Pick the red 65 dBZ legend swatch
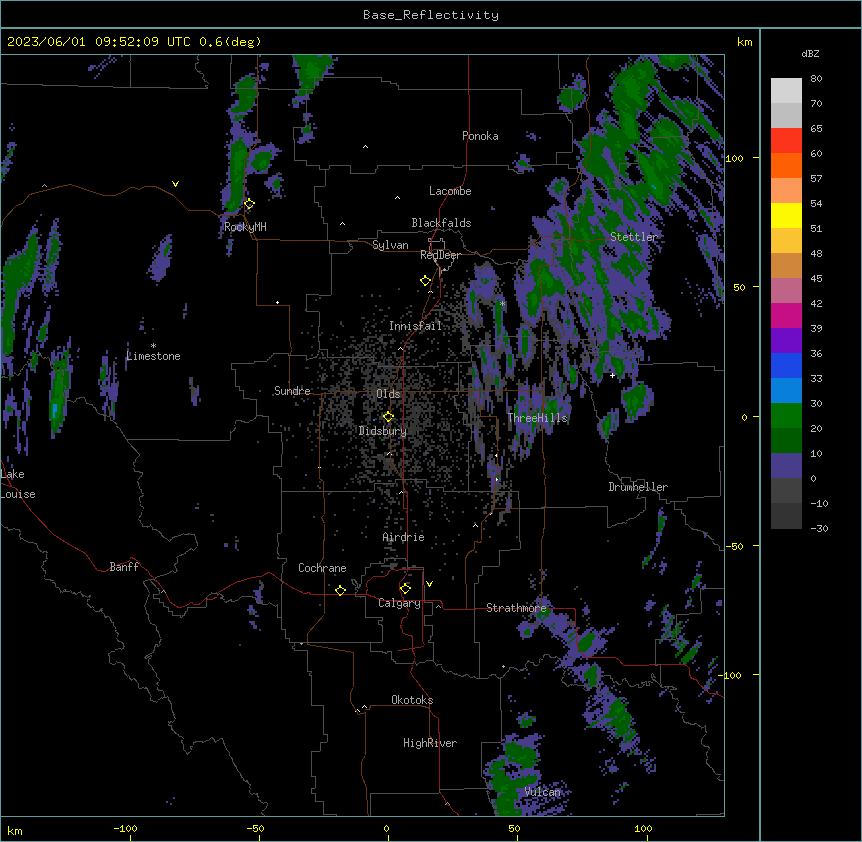The width and height of the screenshot is (862, 842). click(786, 141)
